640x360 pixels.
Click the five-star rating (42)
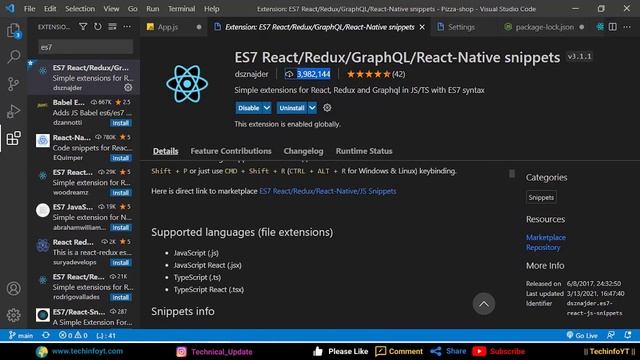pos(376,74)
